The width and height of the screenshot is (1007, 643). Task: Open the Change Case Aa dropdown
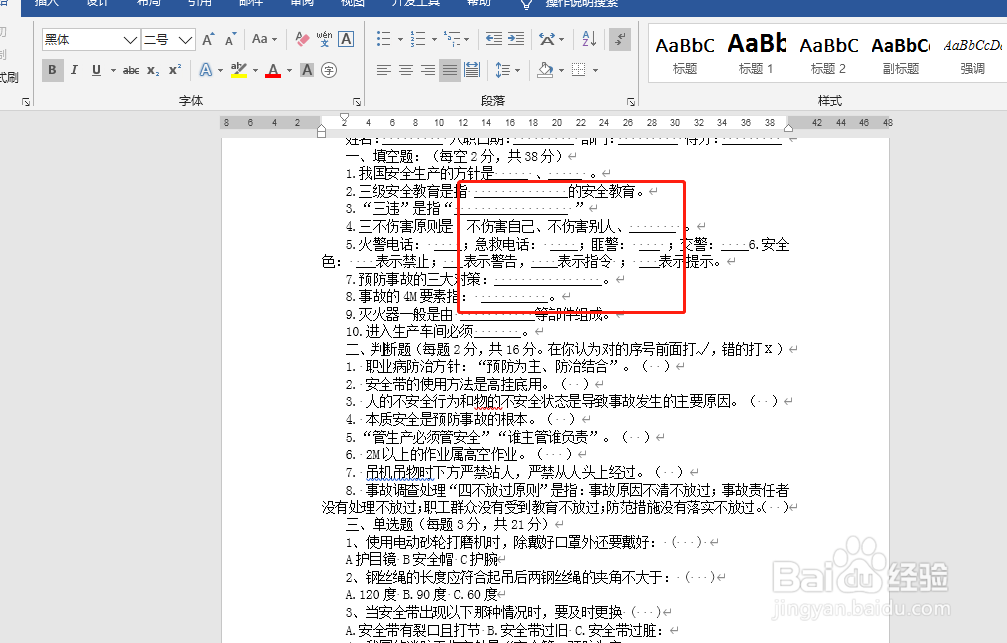click(264, 39)
